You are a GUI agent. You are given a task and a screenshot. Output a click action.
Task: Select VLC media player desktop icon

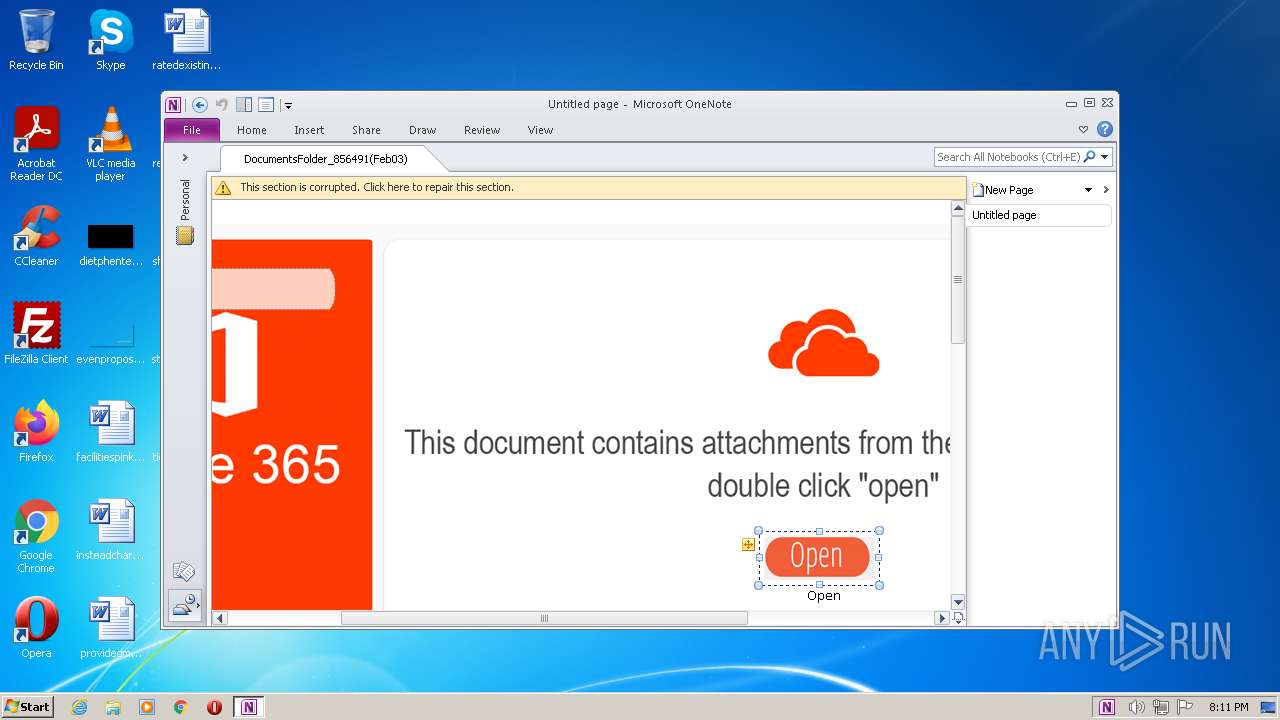[x=110, y=144]
